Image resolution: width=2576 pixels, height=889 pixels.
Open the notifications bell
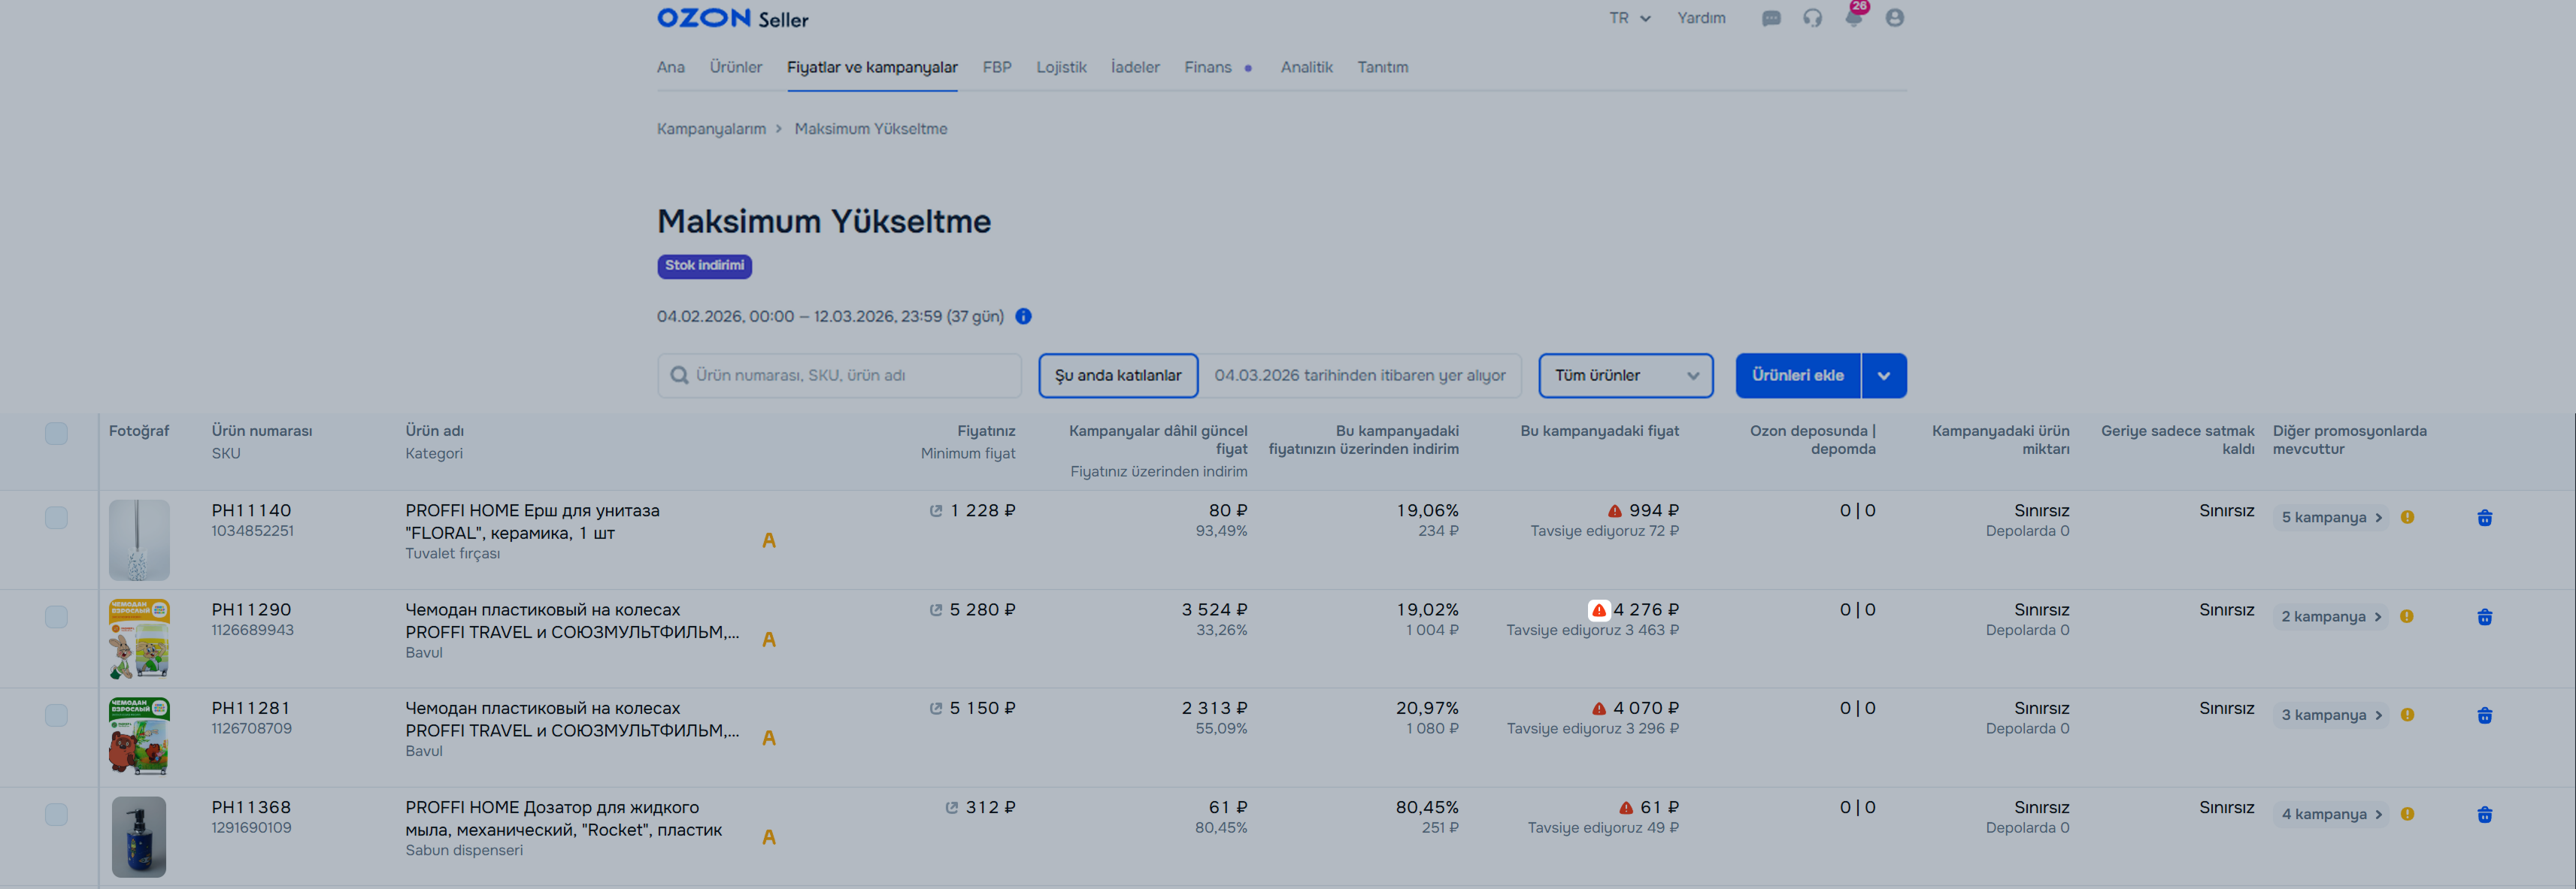pos(1853,18)
